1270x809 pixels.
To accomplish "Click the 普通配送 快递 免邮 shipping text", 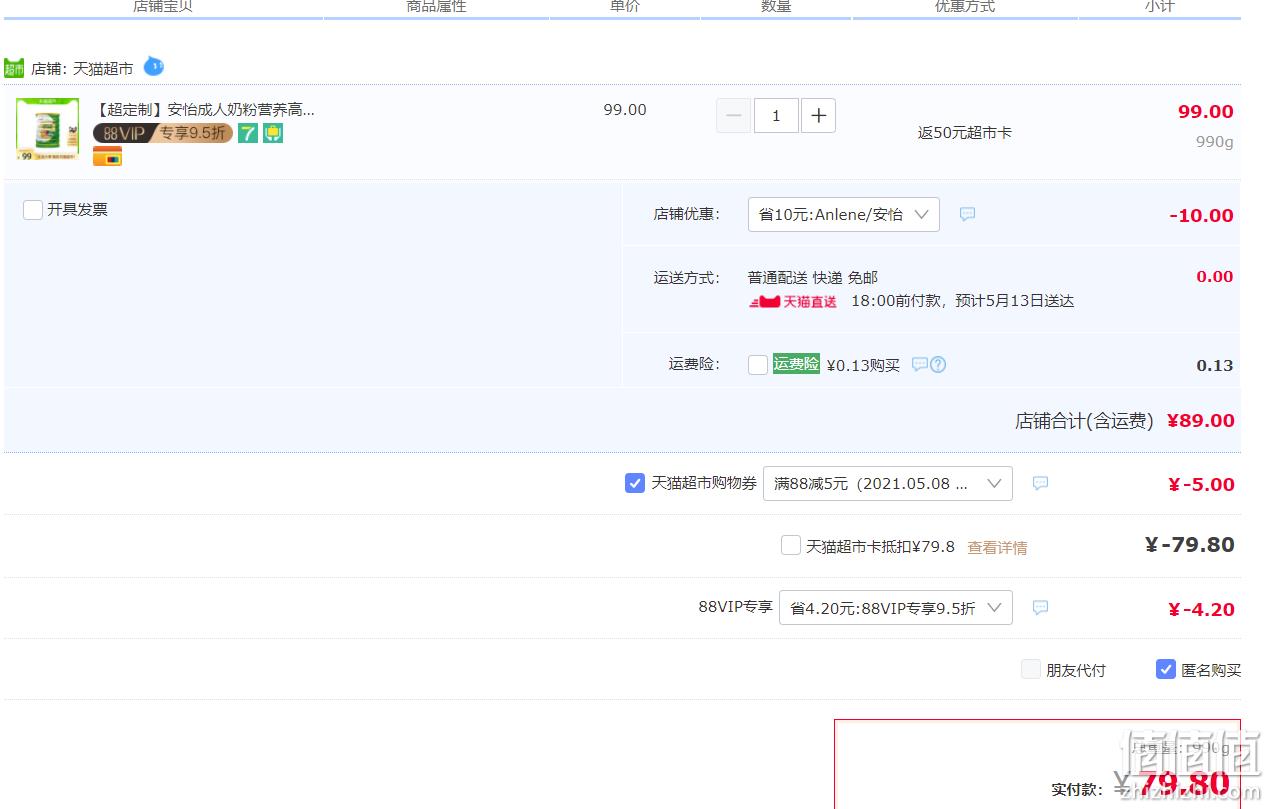I will click(813, 277).
